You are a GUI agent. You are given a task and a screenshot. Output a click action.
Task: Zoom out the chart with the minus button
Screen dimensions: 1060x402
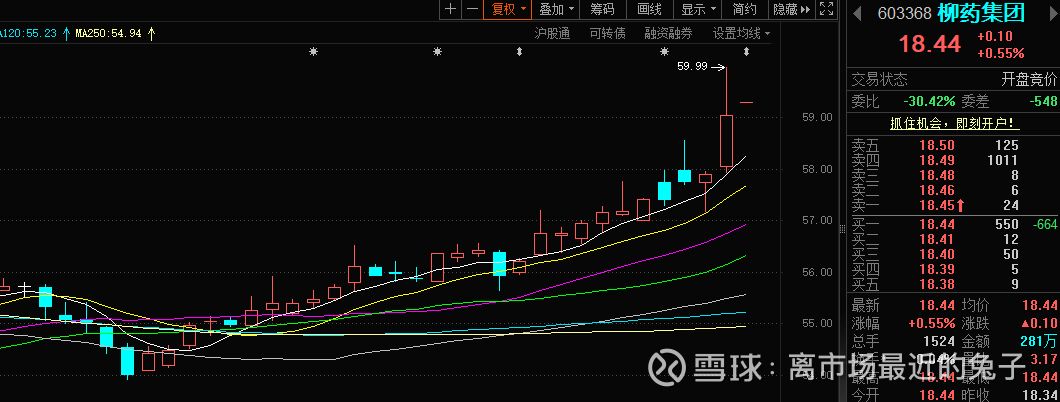click(x=473, y=9)
